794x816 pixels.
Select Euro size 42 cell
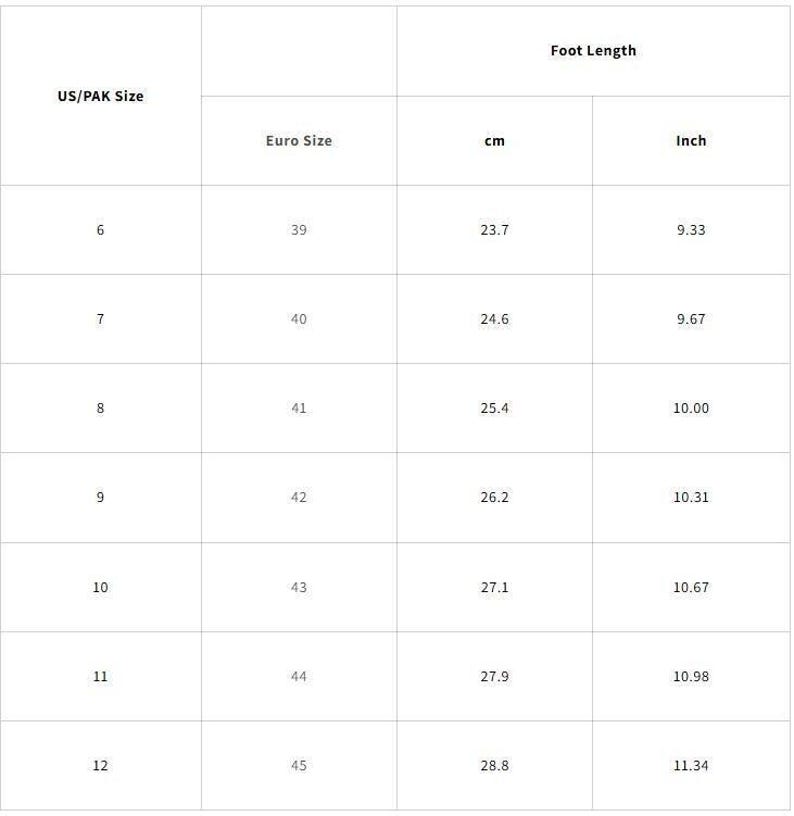[299, 498]
